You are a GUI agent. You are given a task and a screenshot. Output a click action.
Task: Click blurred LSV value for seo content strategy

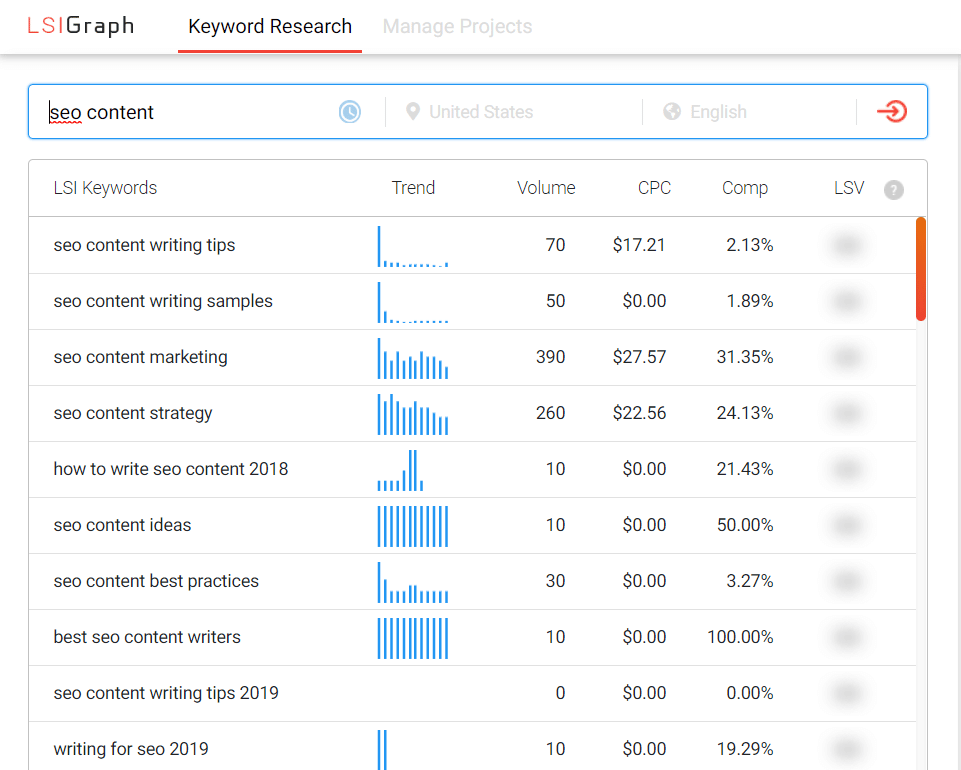coord(847,413)
